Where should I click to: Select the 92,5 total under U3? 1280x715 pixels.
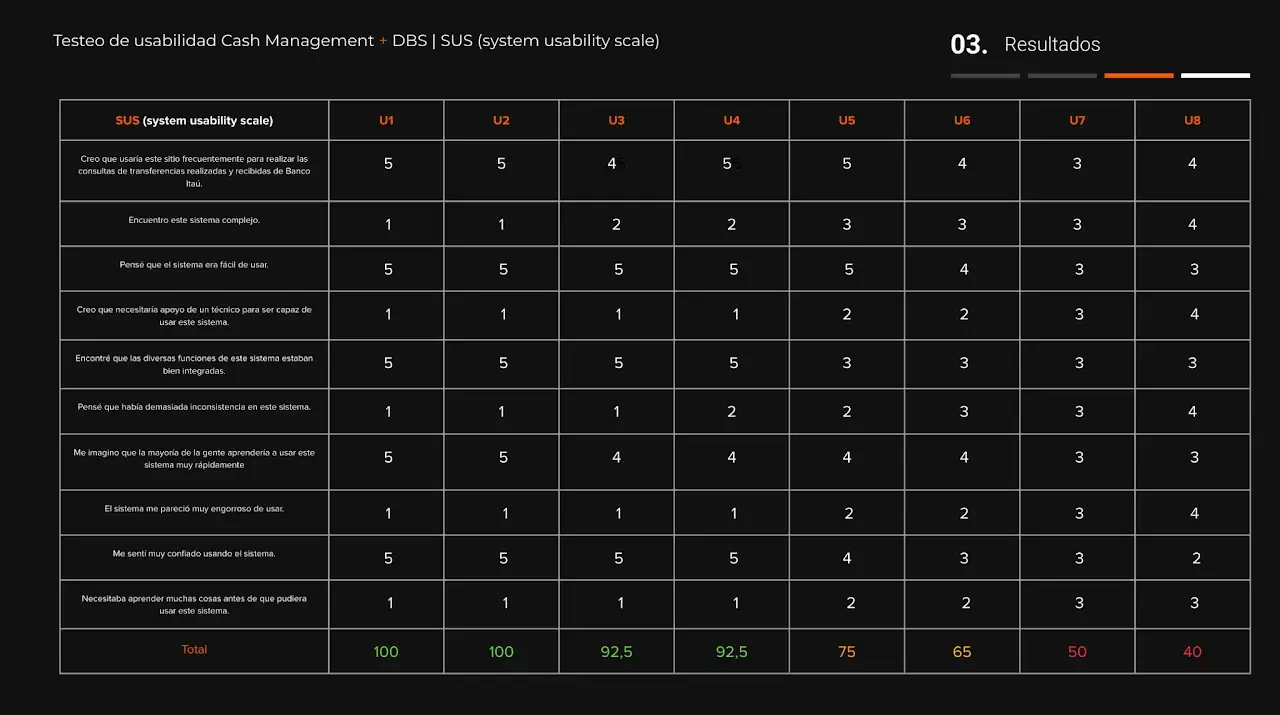pos(616,652)
